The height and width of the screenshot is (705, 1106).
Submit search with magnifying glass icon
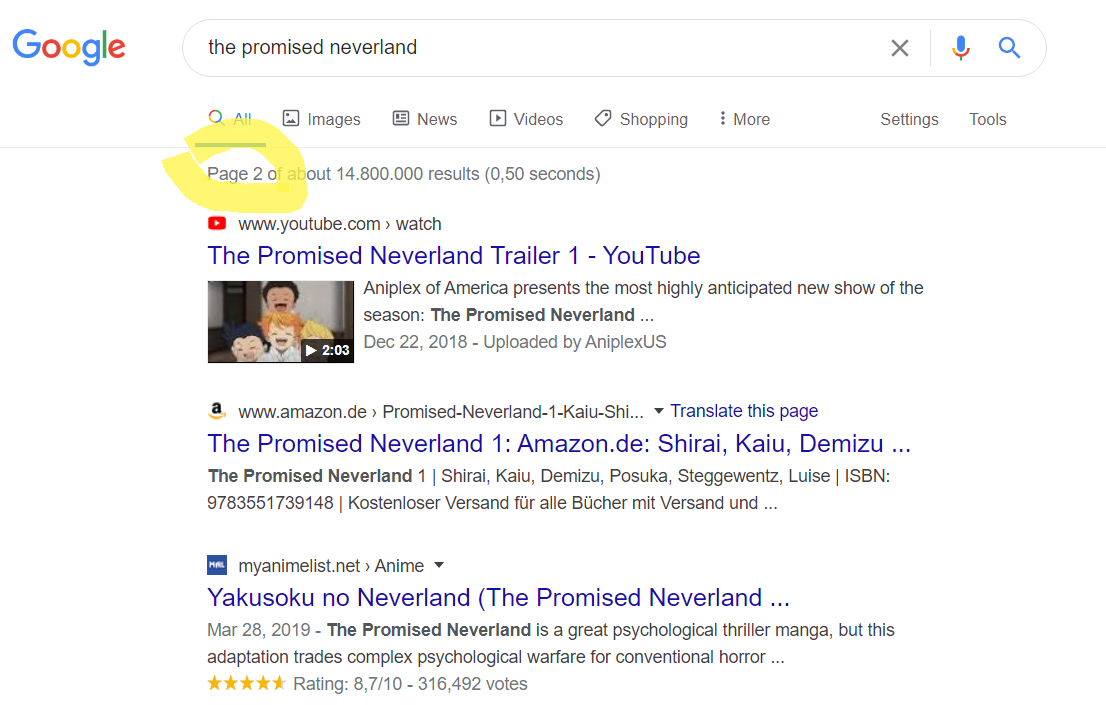coord(1009,48)
